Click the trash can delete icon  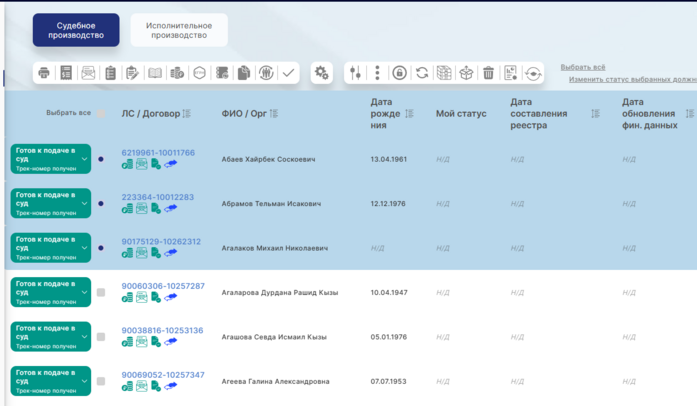point(488,73)
